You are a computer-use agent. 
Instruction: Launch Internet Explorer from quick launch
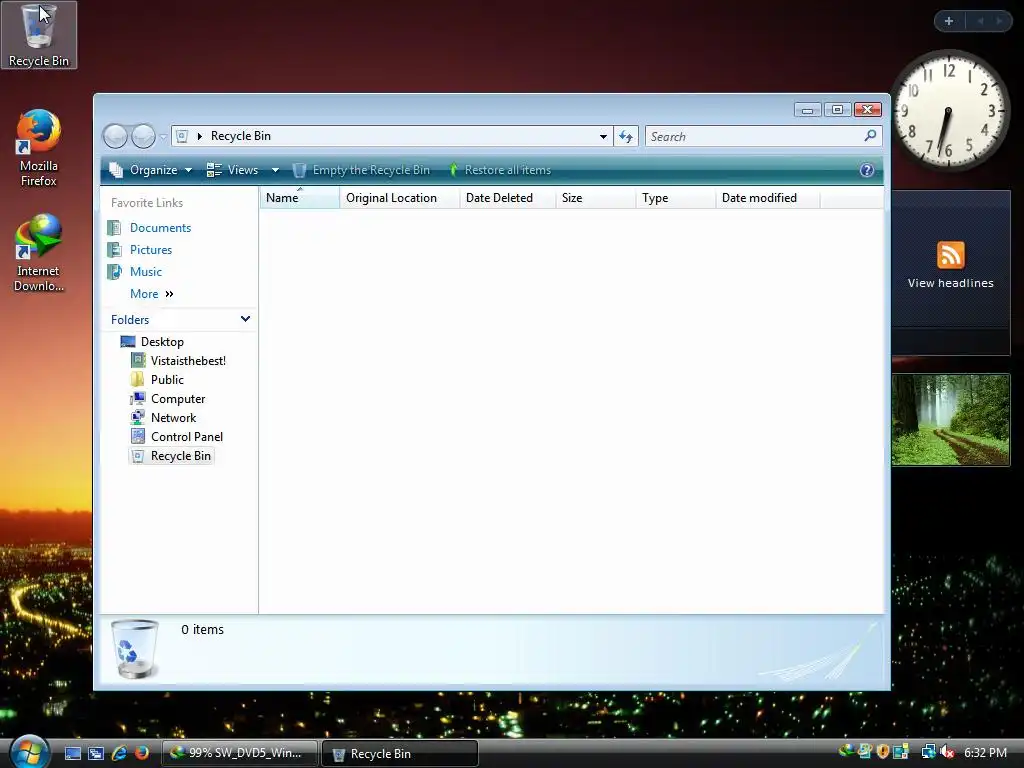pos(119,753)
